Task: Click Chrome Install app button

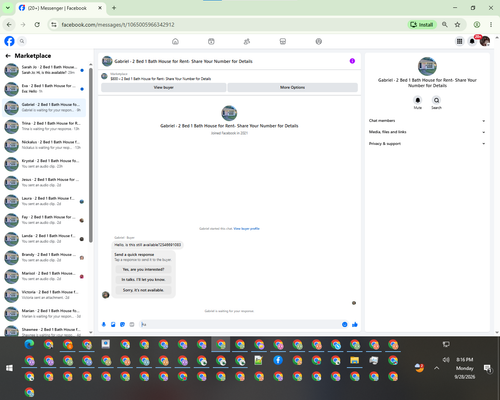Action: pos(422,25)
